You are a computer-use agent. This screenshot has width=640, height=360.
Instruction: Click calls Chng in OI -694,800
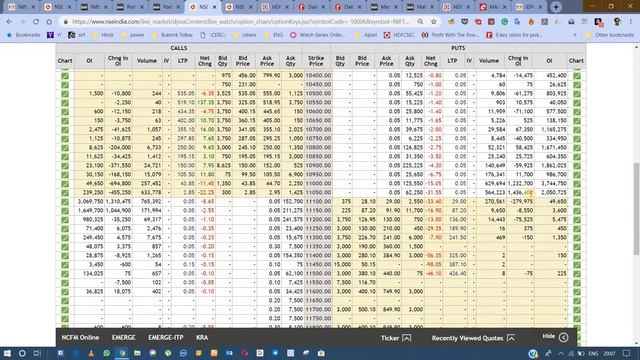click(119, 184)
